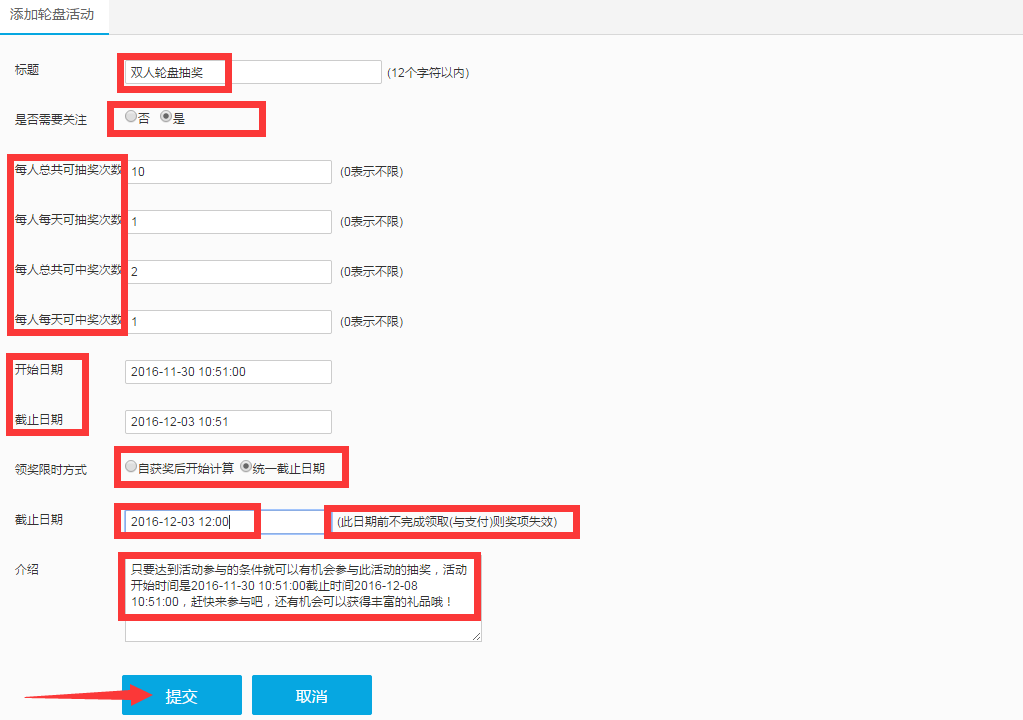Image resolution: width=1023 pixels, height=720 pixels.
Task: Choose the 自获奖后开始计算 option
Action: [131, 466]
